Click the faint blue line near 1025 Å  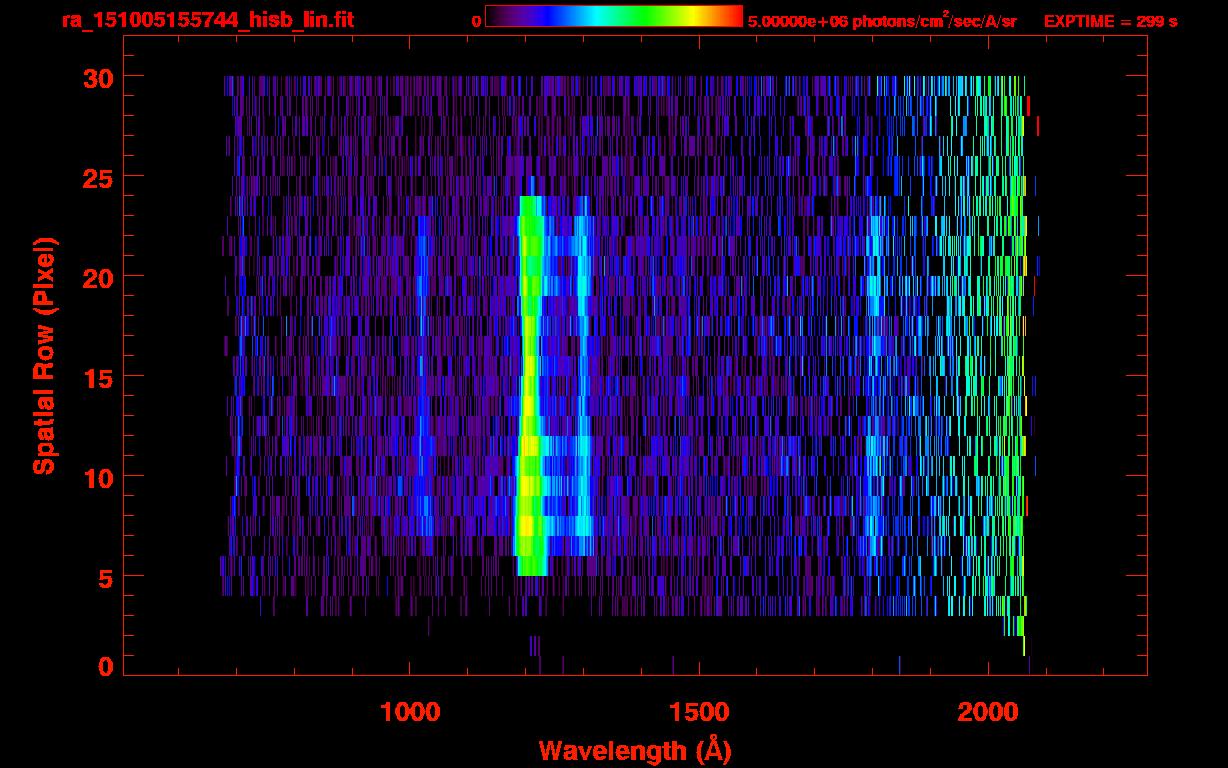click(x=423, y=400)
